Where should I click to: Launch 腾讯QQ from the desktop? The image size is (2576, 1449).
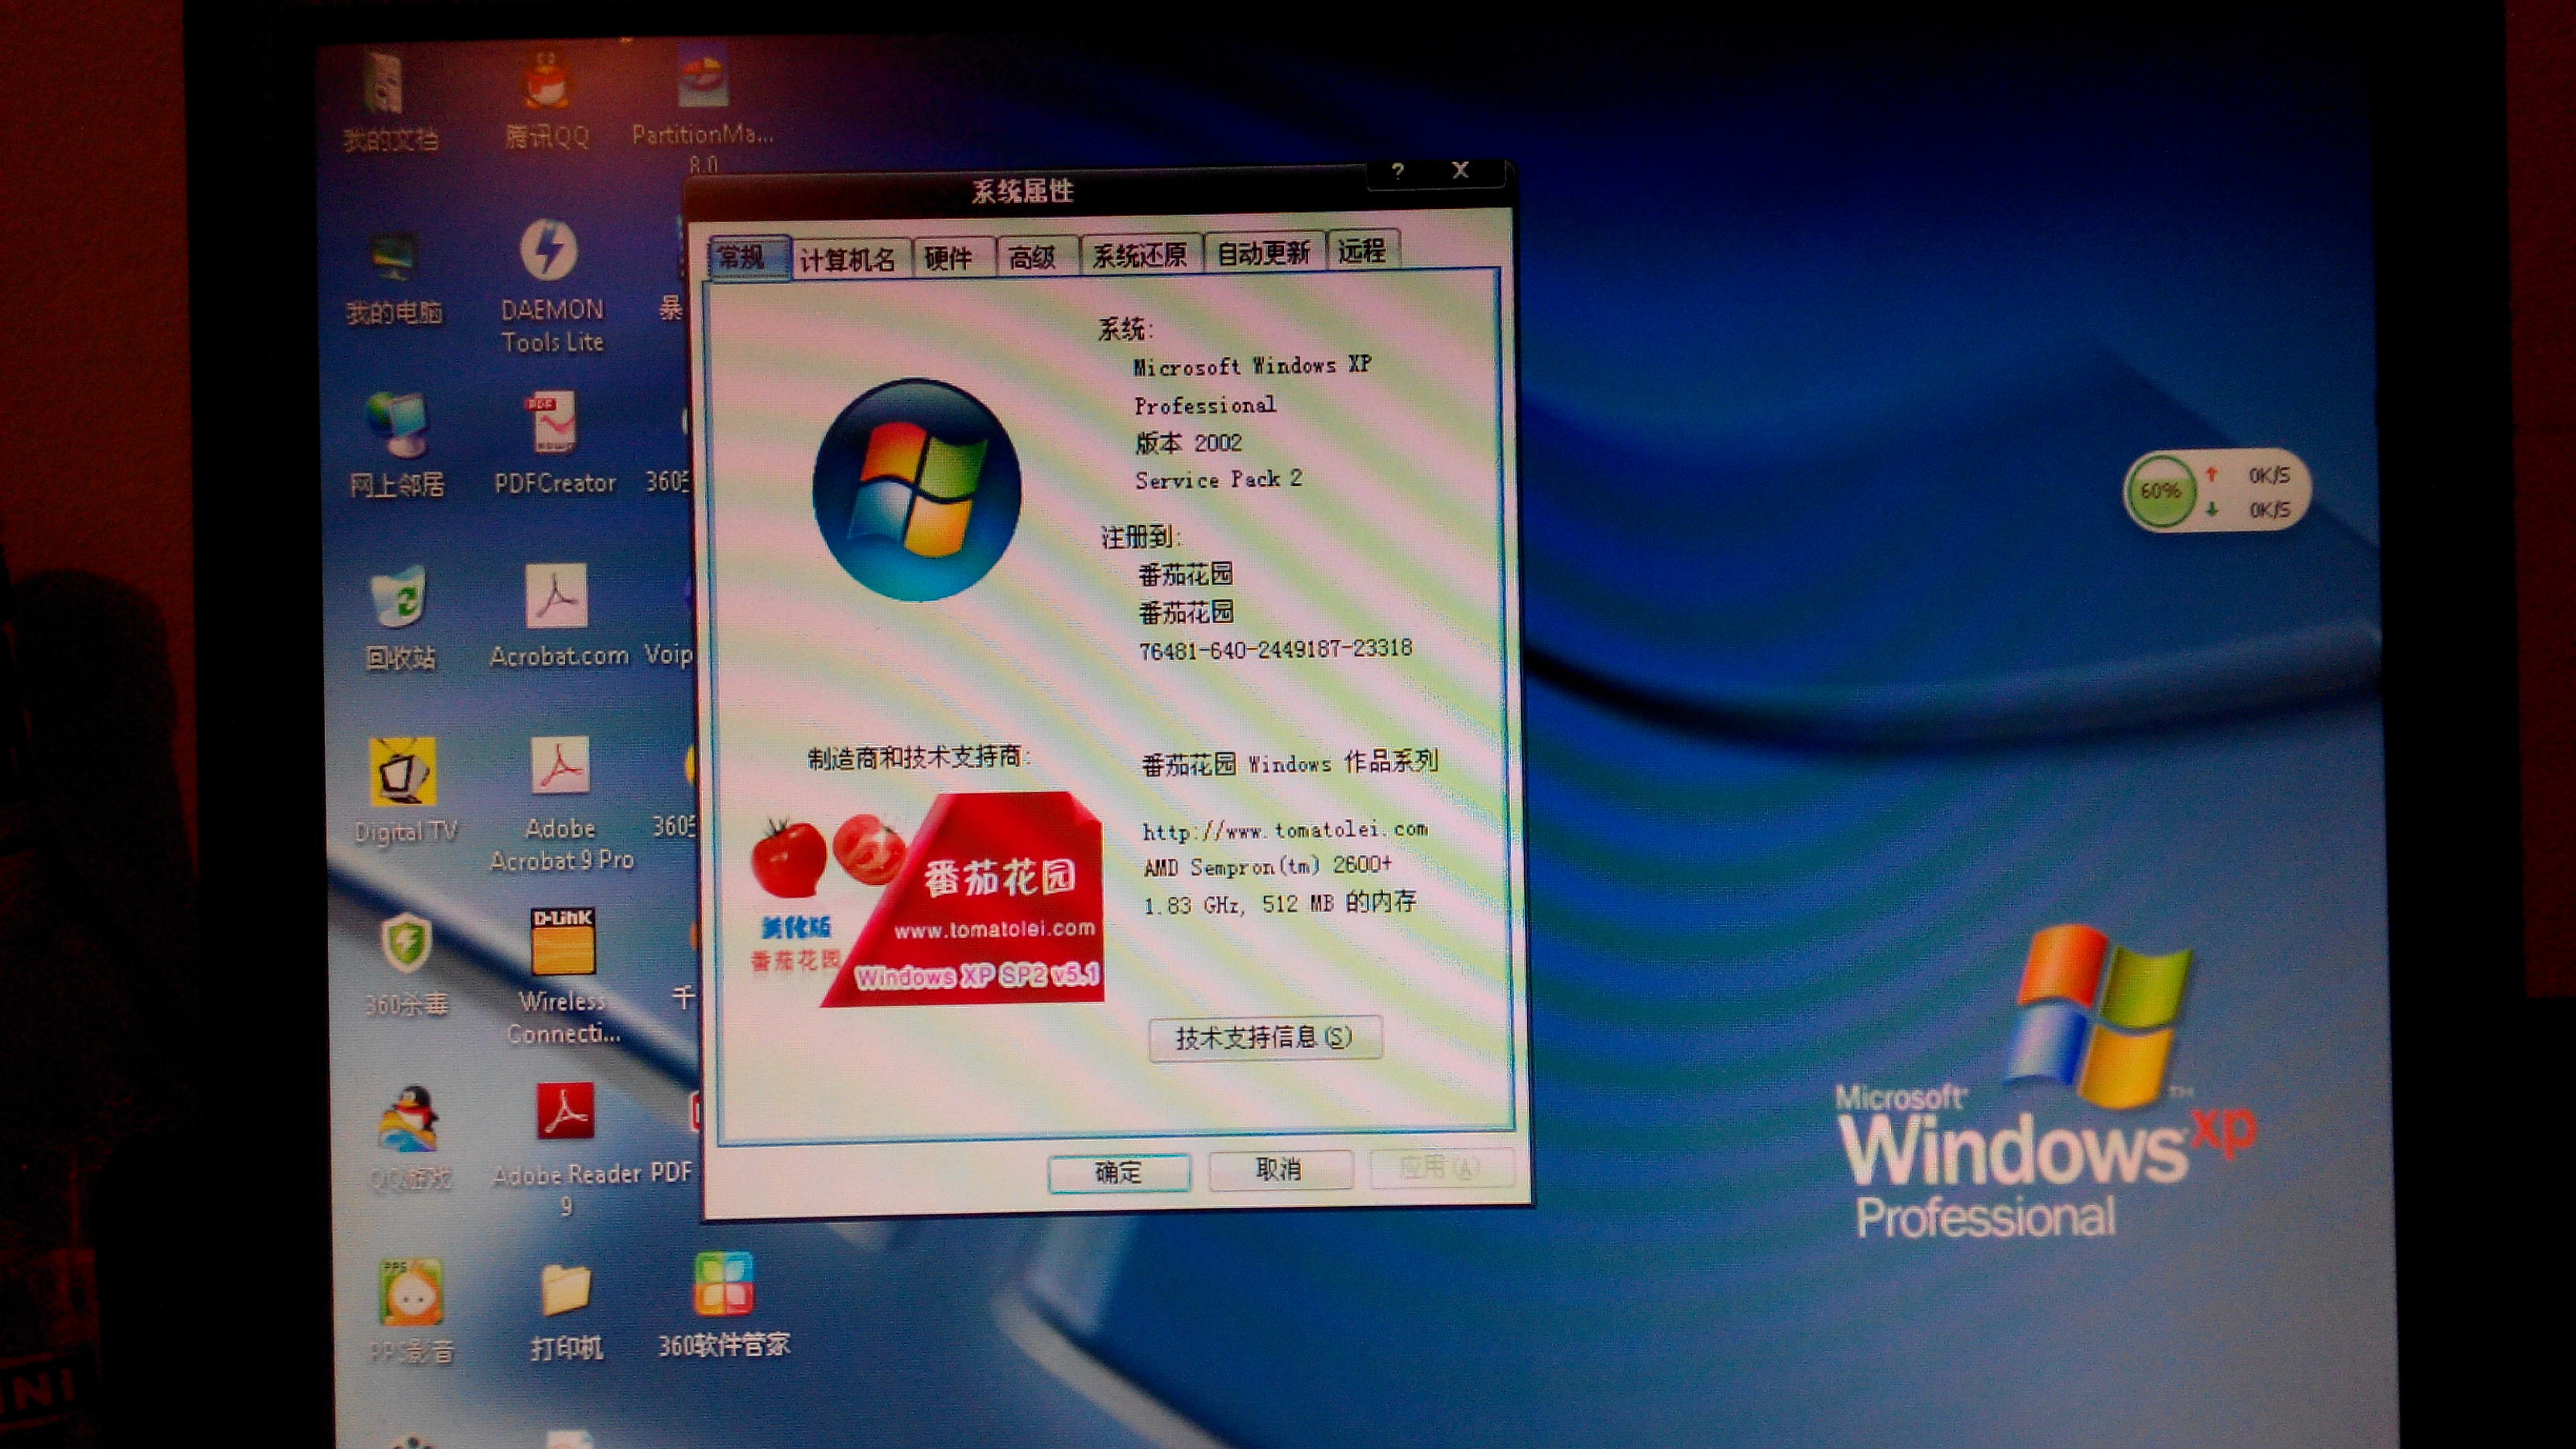click(547, 100)
